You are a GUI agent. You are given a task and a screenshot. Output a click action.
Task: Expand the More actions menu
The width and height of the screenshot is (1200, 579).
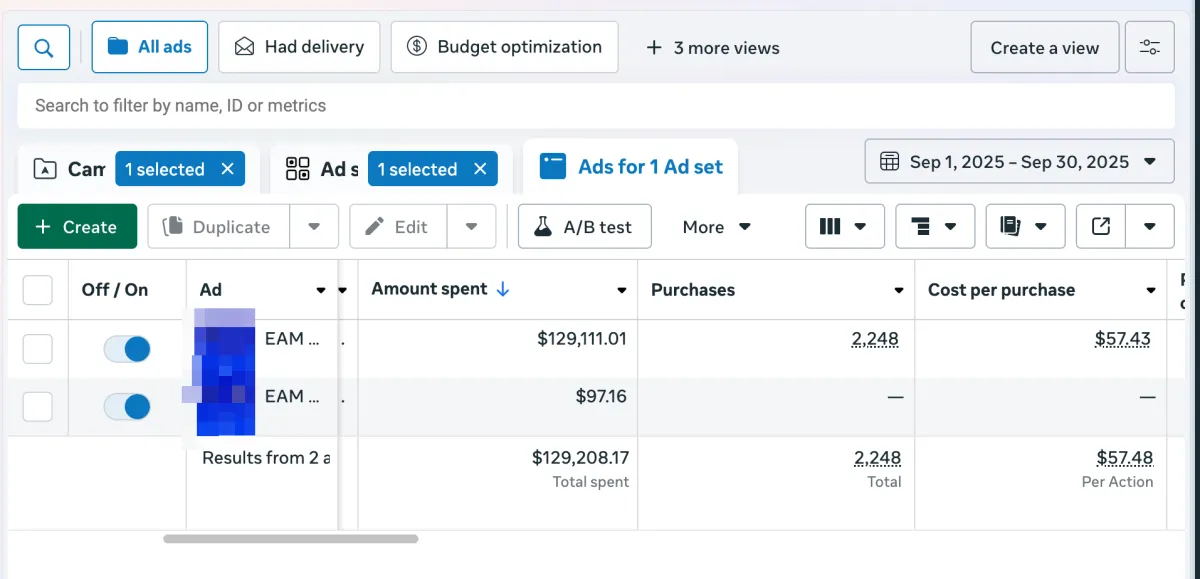point(716,227)
